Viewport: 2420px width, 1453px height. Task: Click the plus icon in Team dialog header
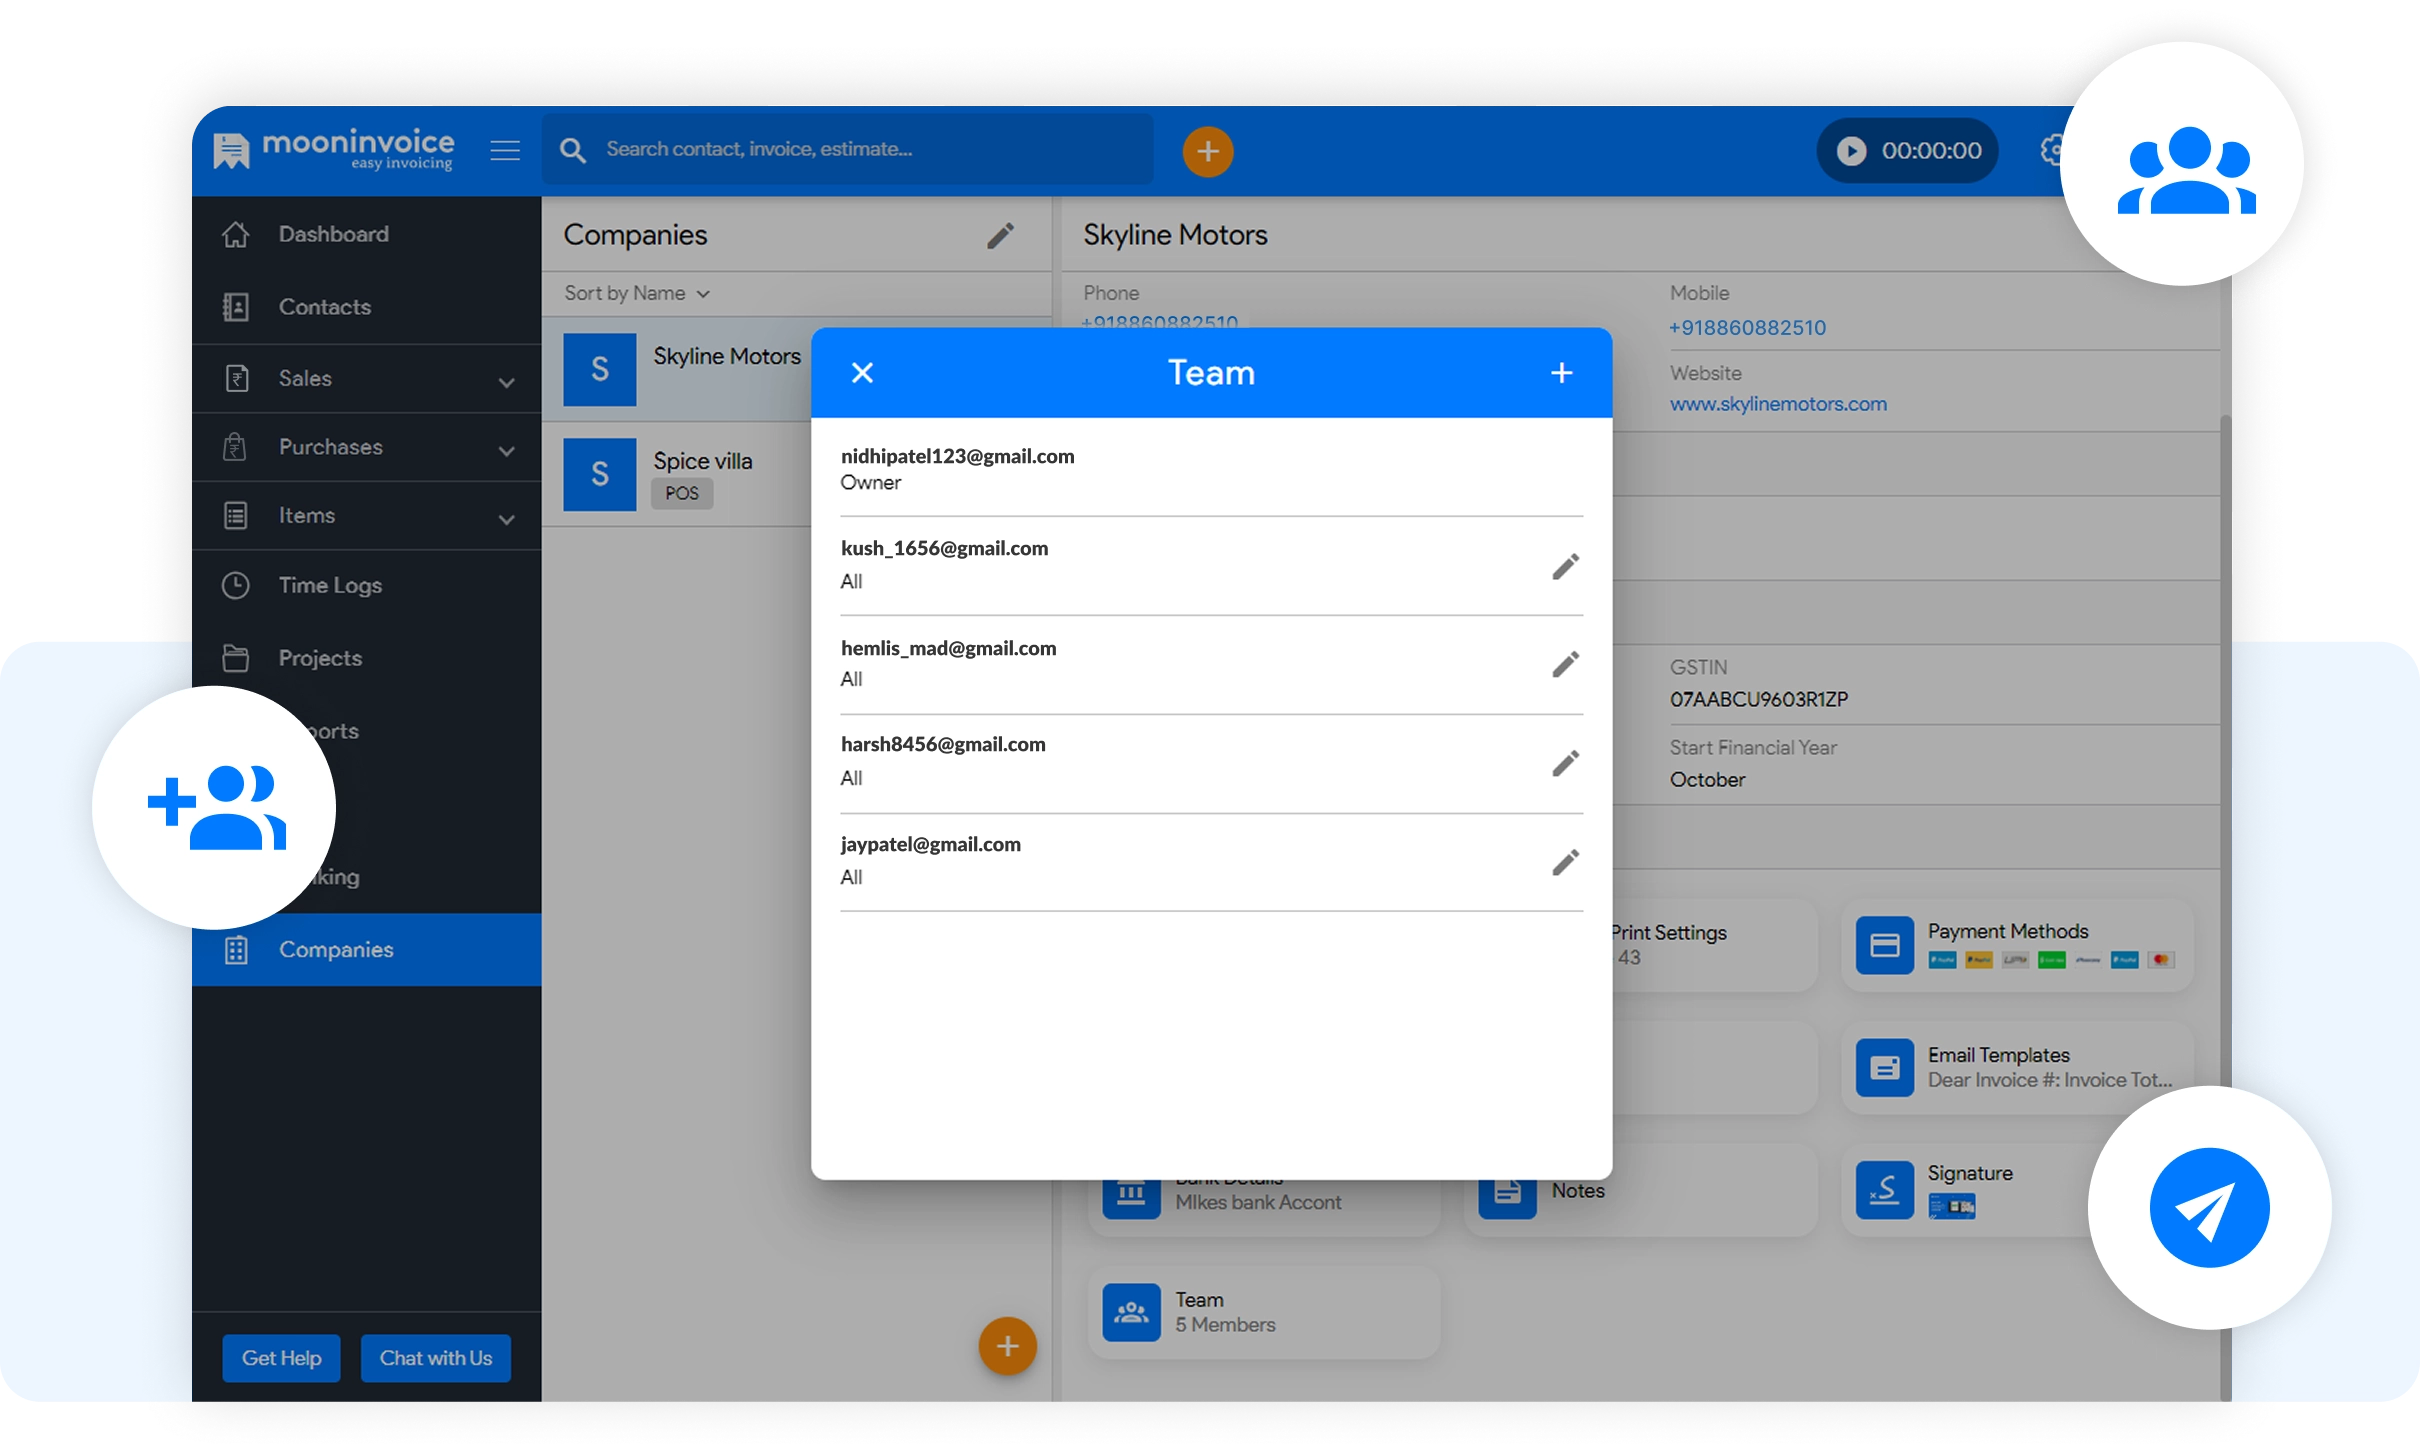(1561, 373)
